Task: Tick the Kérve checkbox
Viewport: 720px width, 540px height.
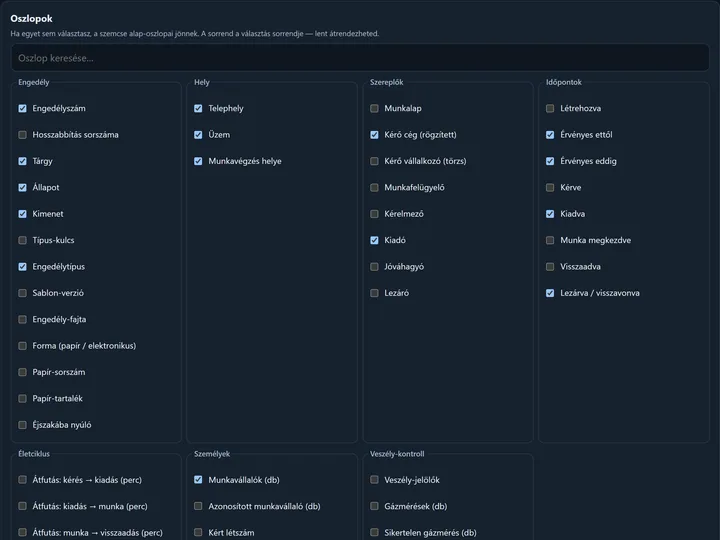Action: tap(550, 187)
